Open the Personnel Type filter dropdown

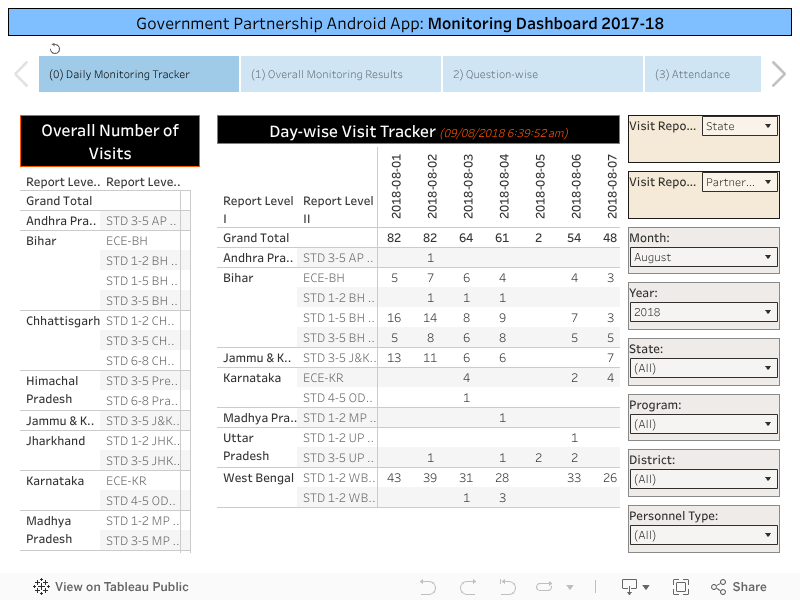pos(704,535)
